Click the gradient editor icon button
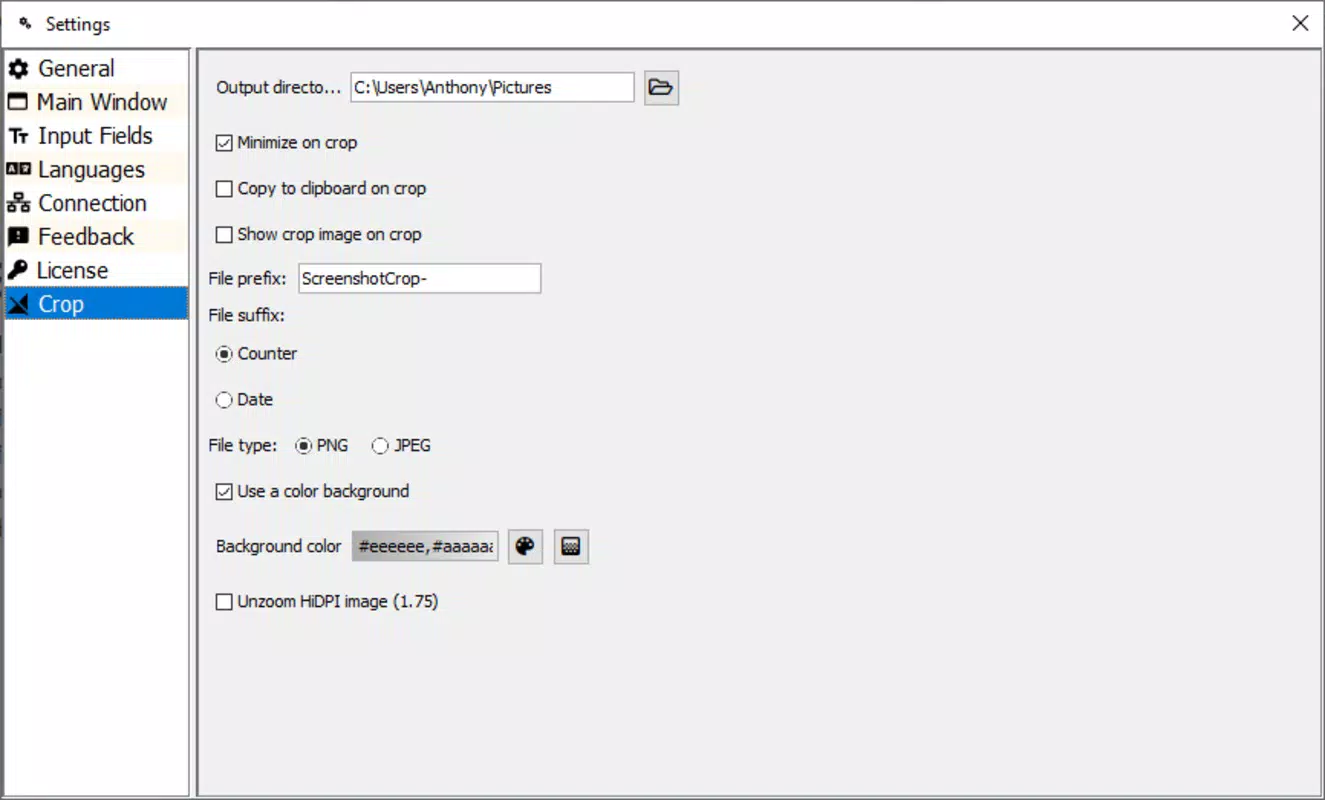The width and height of the screenshot is (1325, 800). click(571, 547)
